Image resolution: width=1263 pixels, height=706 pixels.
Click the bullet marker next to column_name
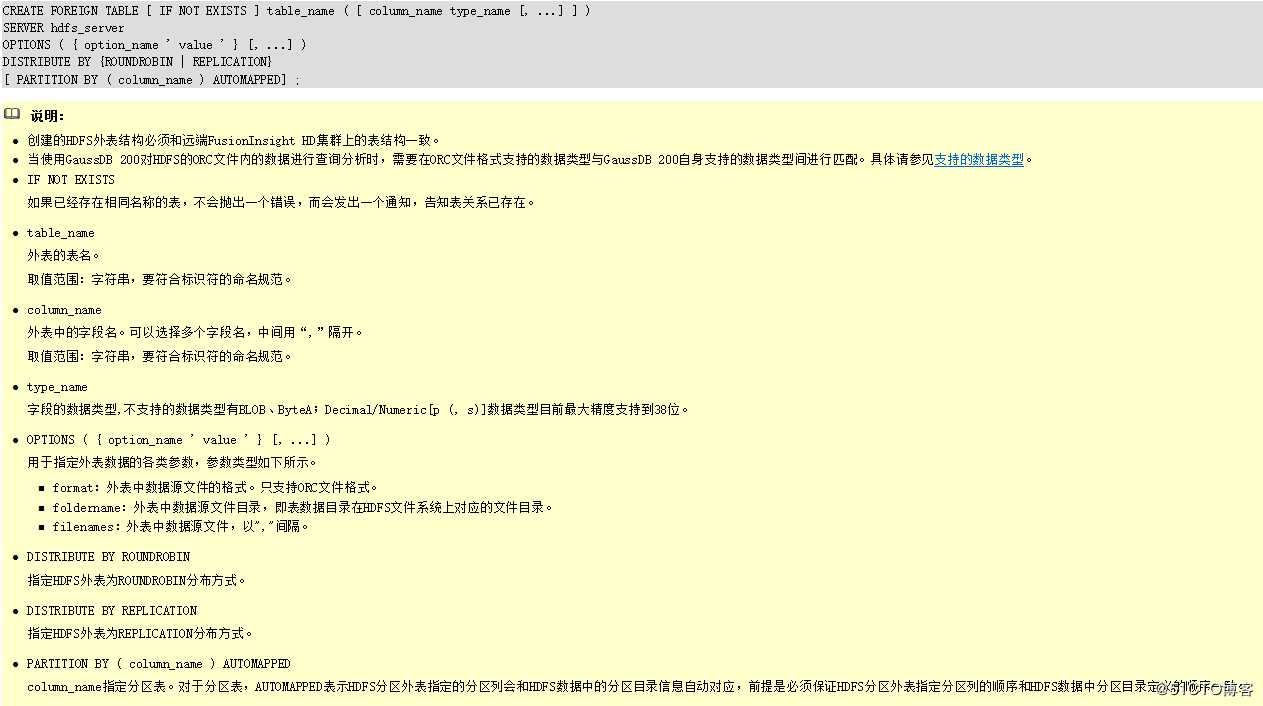tap(16, 310)
